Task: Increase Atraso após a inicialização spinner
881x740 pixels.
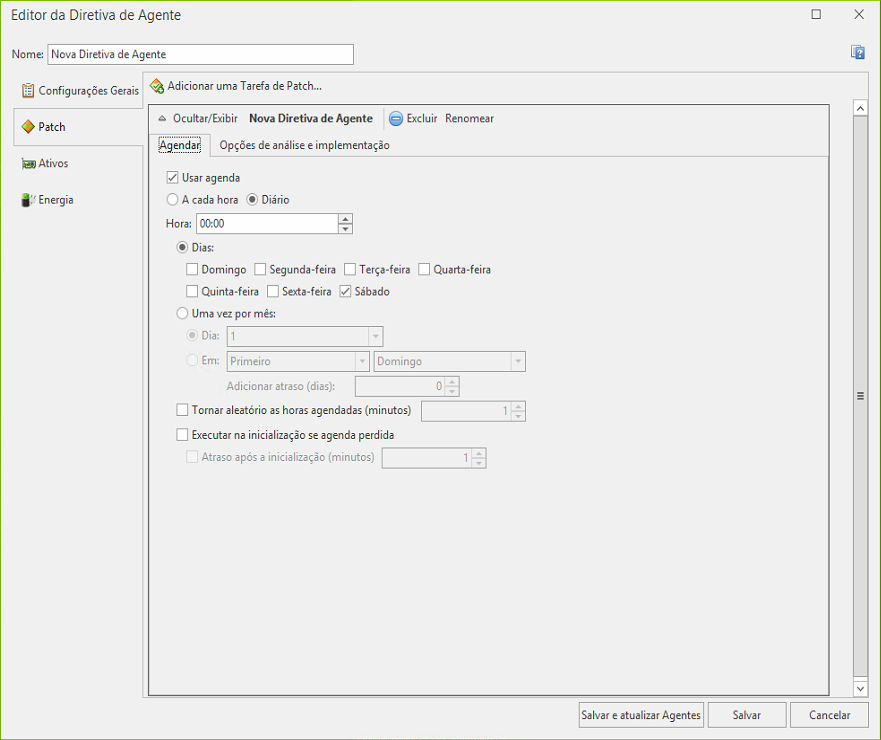Action: [479, 453]
